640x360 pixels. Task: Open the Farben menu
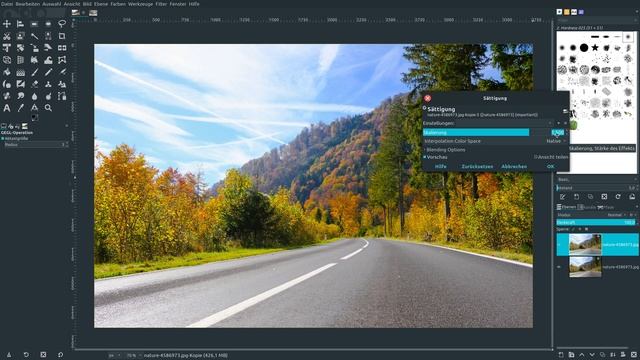pos(118,4)
